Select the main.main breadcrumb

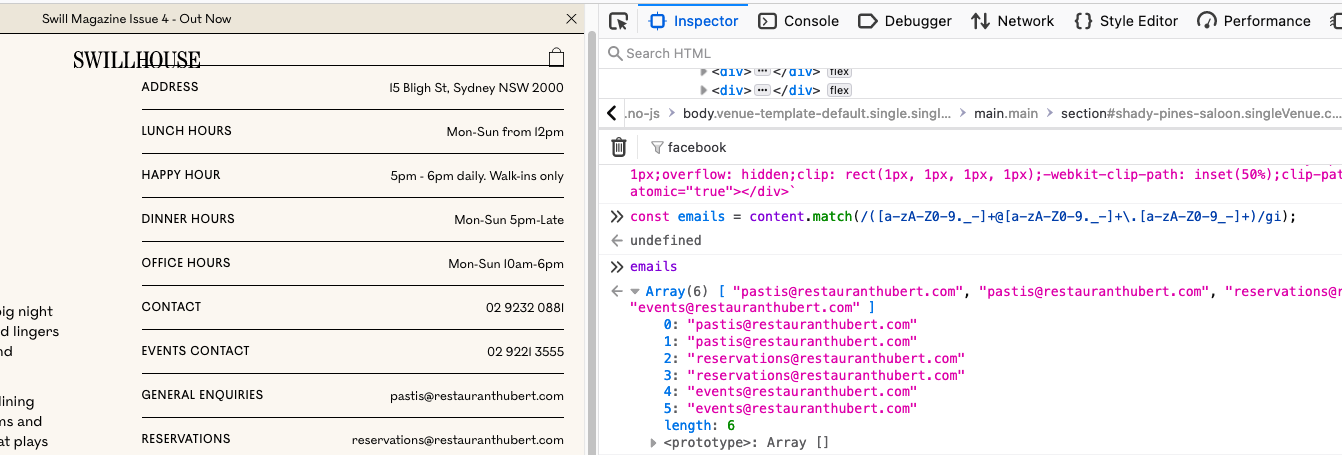pyautogui.click(x=1006, y=113)
